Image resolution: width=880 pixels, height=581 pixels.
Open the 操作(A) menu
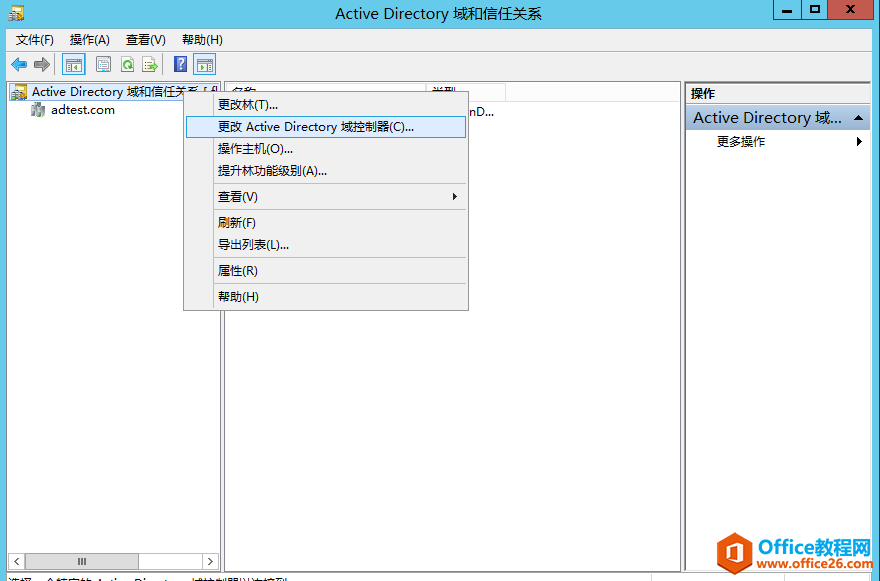(x=90, y=40)
